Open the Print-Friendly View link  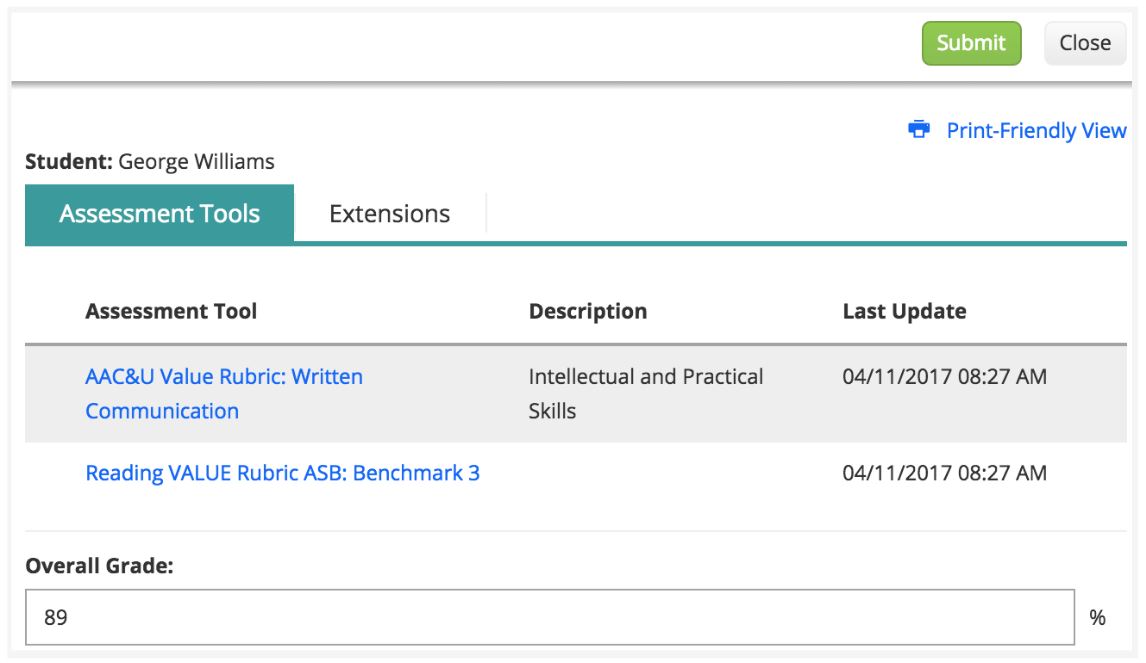pyautogui.click(x=1036, y=131)
